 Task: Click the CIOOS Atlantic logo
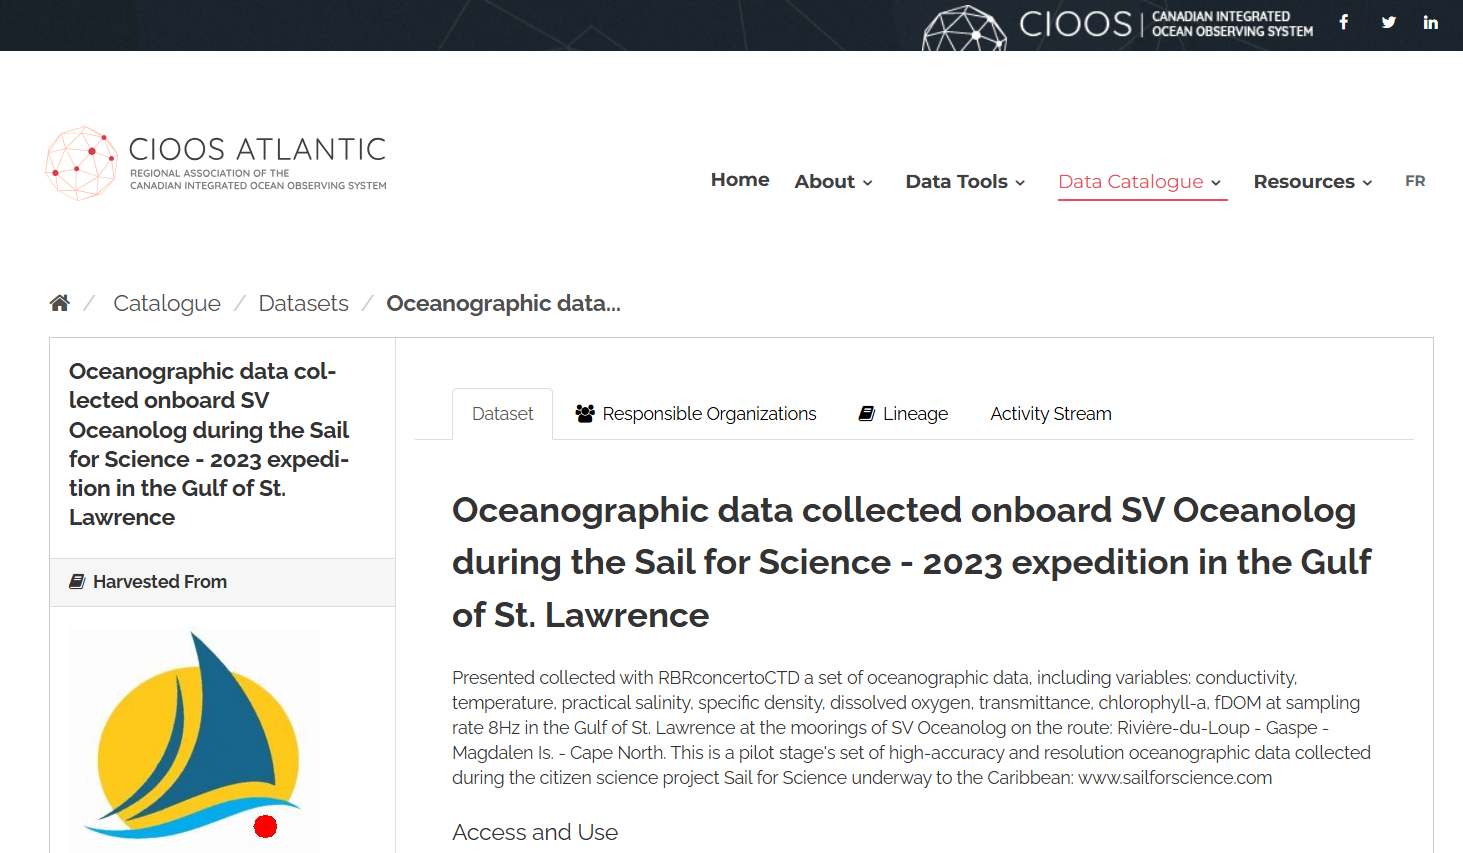tap(216, 163)
